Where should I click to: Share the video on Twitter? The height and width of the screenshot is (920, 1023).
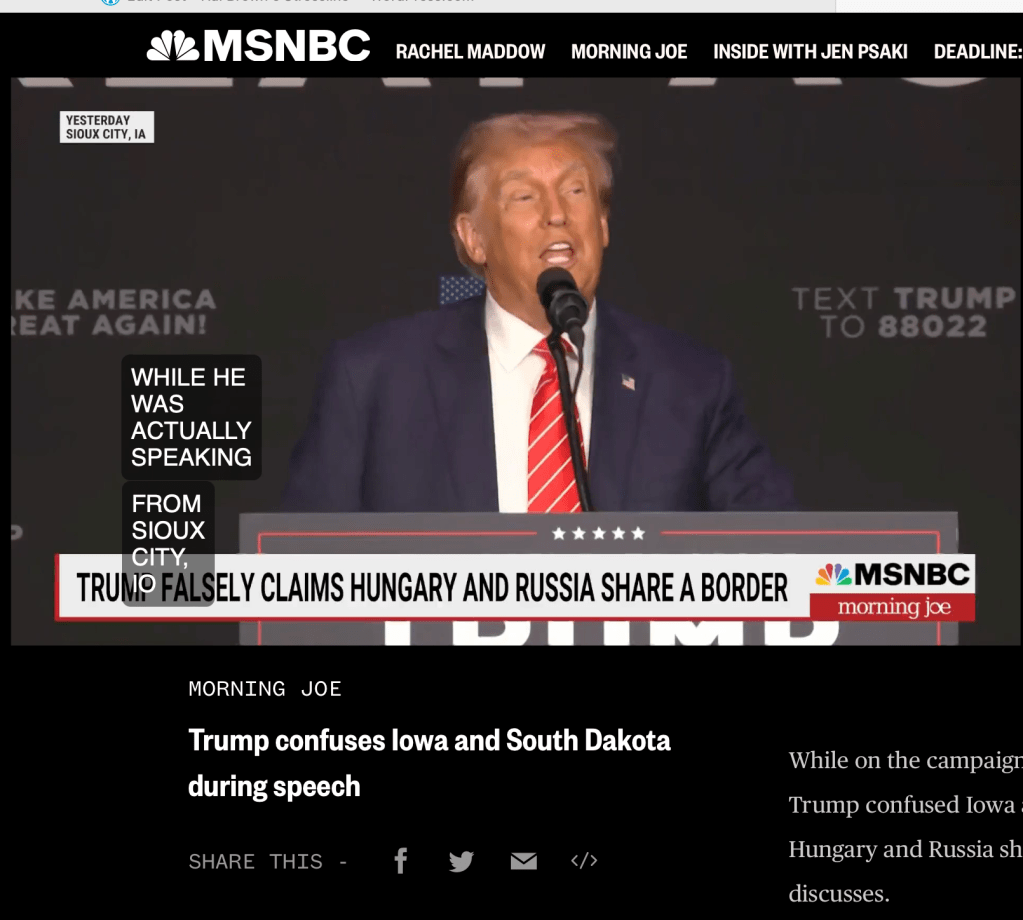(461, 861)
